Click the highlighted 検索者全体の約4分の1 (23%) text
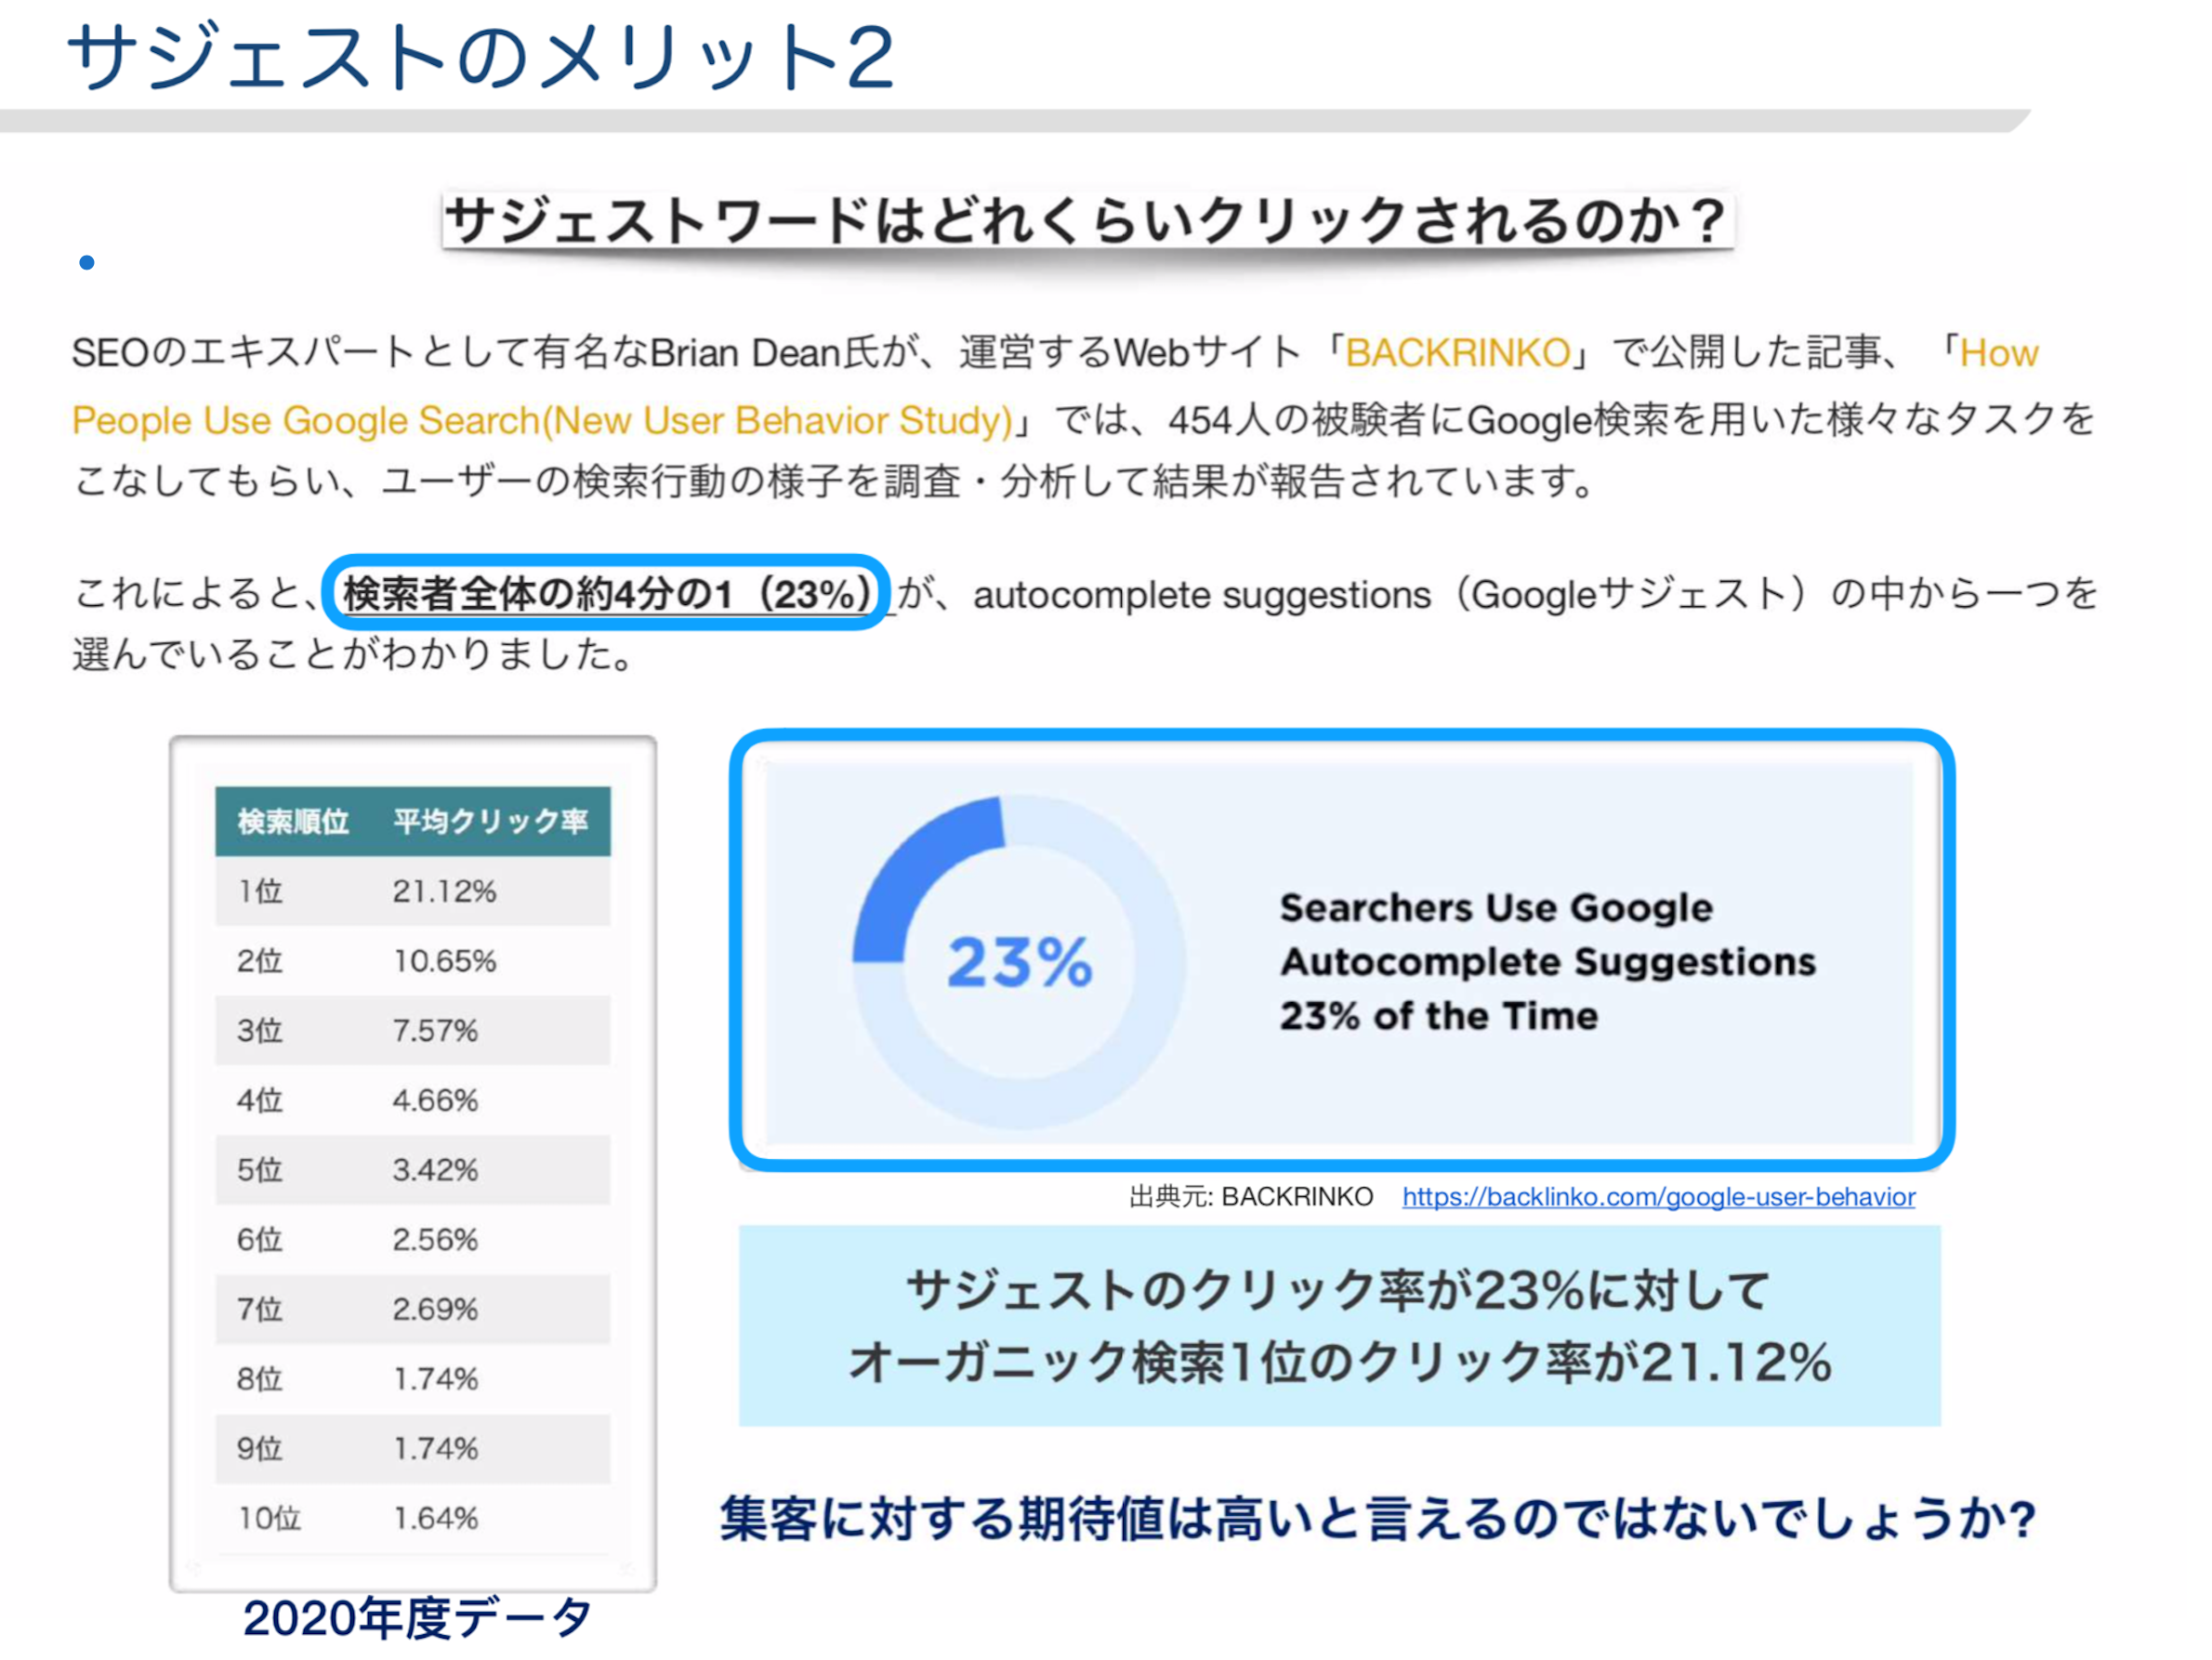Viewport: 2212px width, 1660px height. click(606, 594)
